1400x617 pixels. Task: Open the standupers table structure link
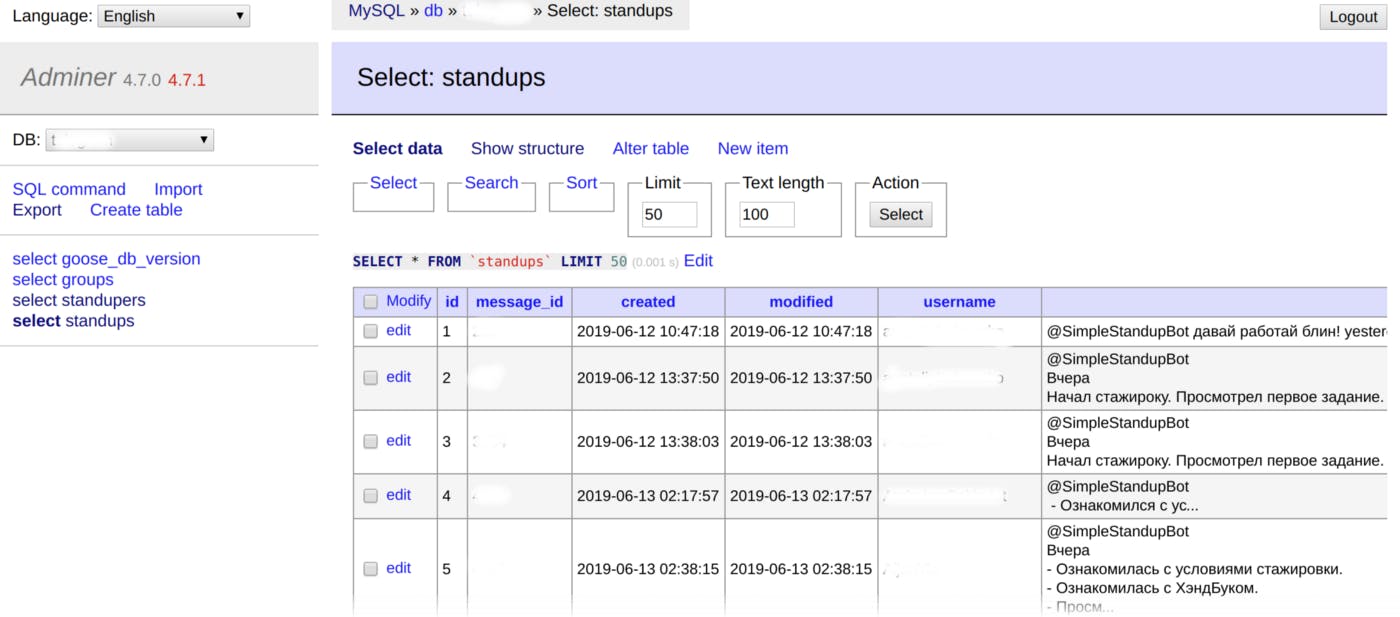[x=104, y=300]
